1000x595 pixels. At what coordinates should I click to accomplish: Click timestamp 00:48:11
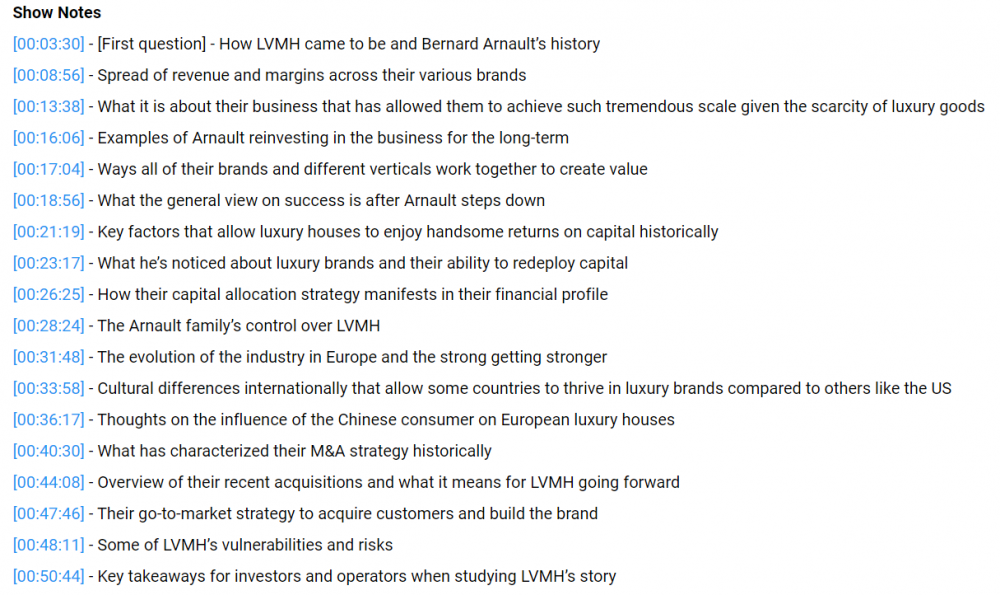tap(48, 545)
